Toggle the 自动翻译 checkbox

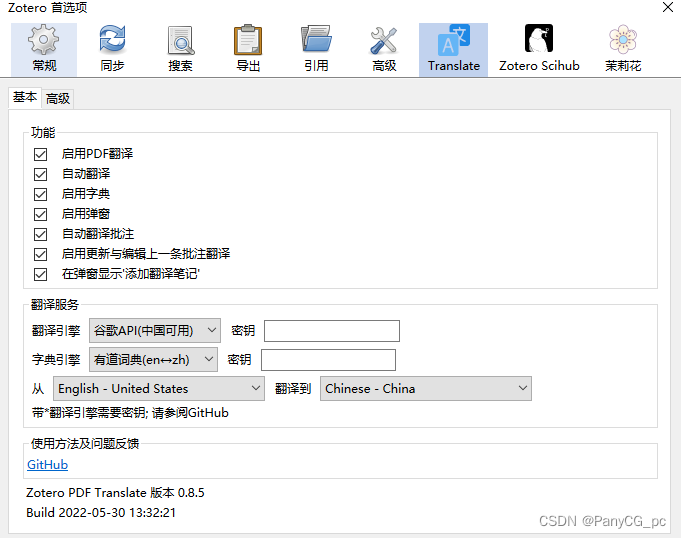[x=40, y=174]
